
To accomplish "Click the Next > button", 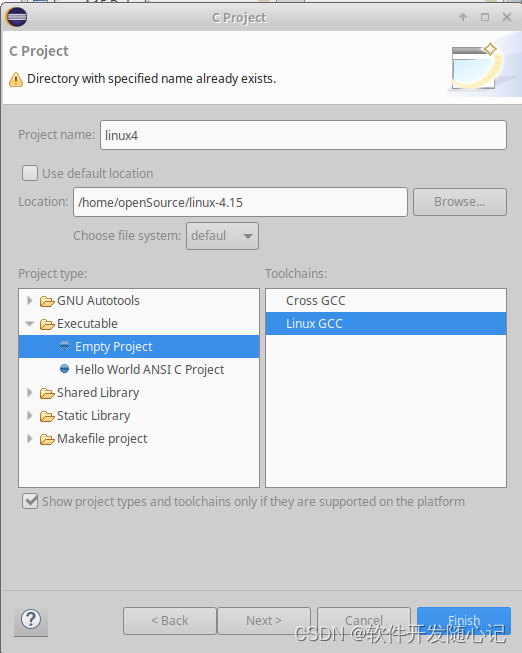I will click(x=264, y=621).
